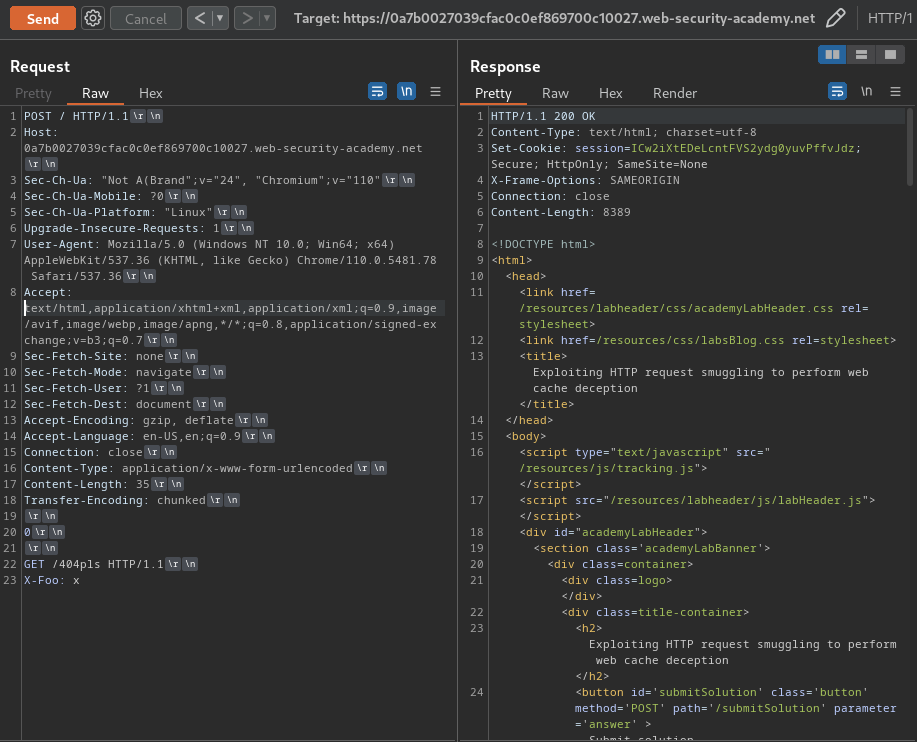Click 'Content-Type: text/html; charset=utf-8' response header

click(x=623, y=132)
